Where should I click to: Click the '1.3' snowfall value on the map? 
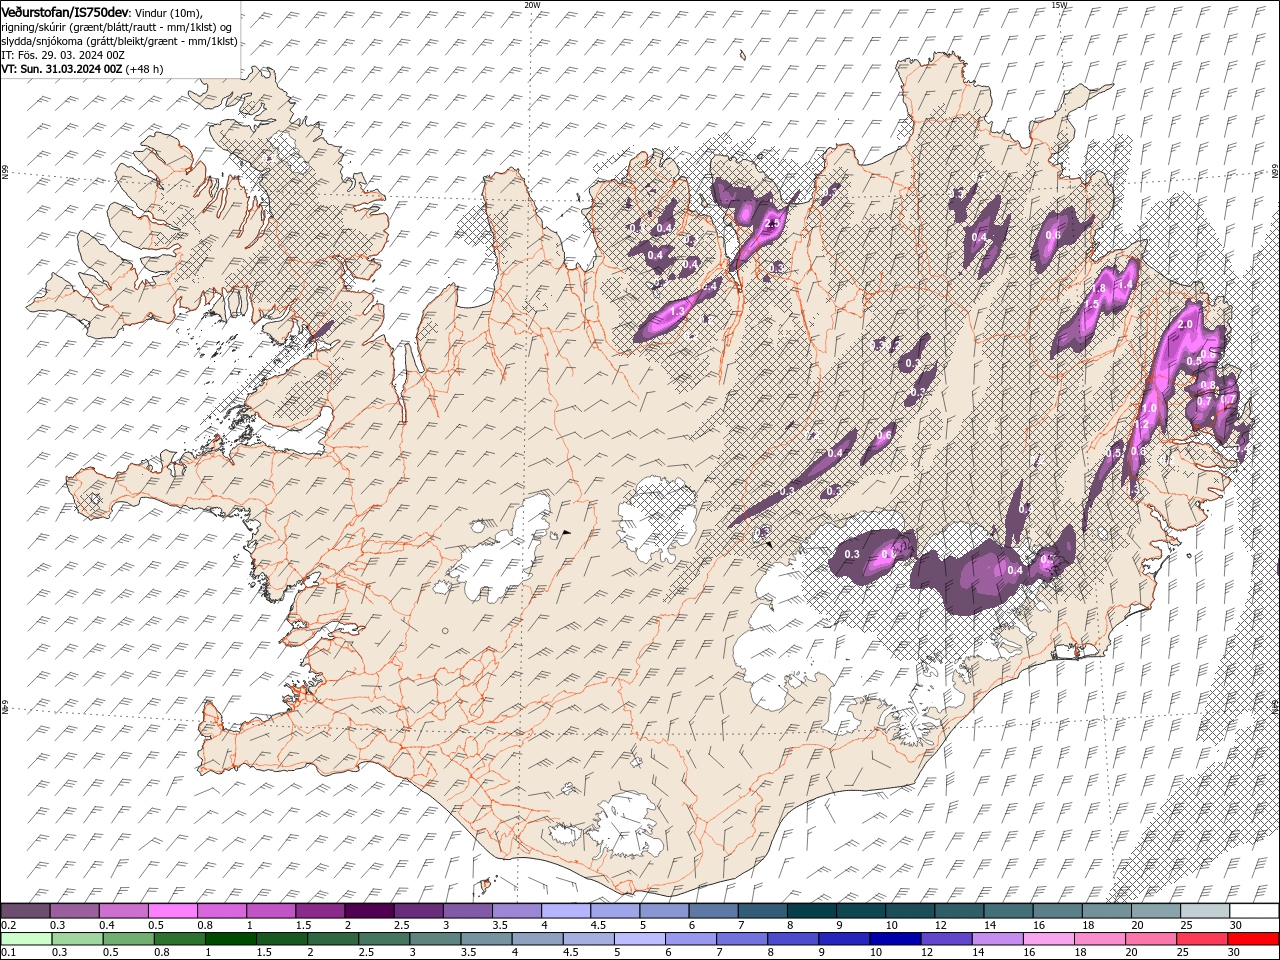click(x=676, y=312)
